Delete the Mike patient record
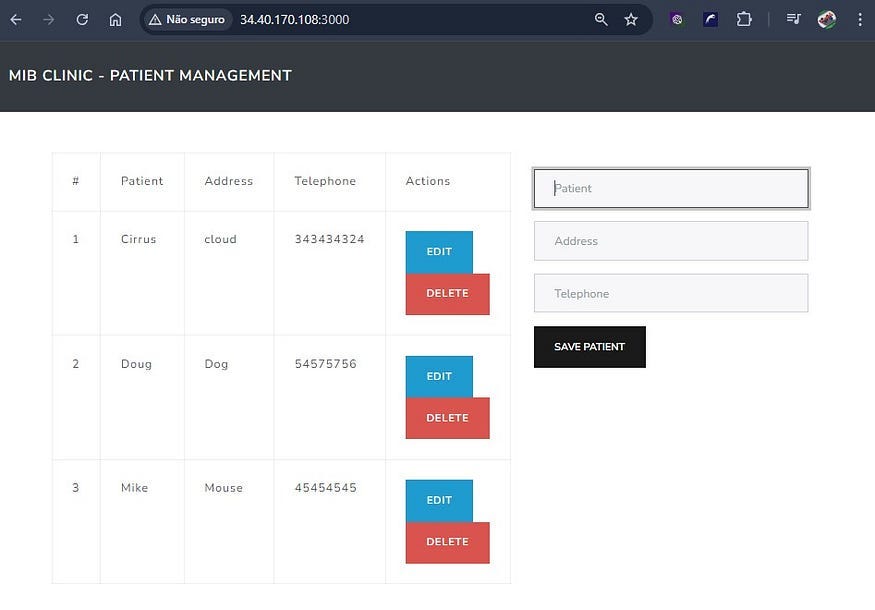This screenshot has width=875, height=610. [x=448, y=542]
